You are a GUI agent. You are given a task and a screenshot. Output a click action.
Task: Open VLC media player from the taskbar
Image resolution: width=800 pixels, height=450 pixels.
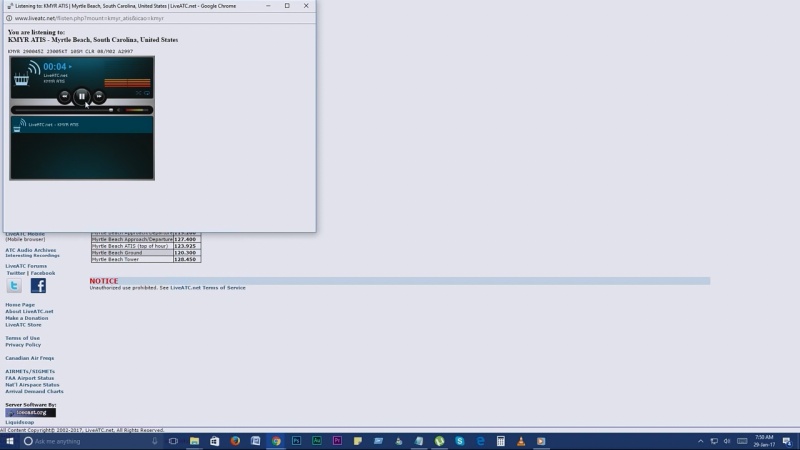[x=521, y=441]
